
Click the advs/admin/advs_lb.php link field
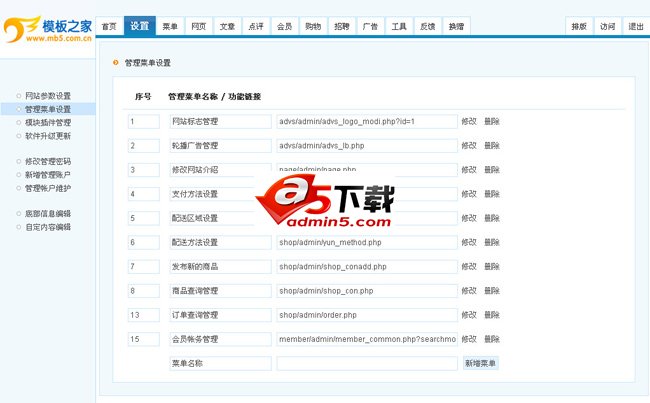(367, 146)
